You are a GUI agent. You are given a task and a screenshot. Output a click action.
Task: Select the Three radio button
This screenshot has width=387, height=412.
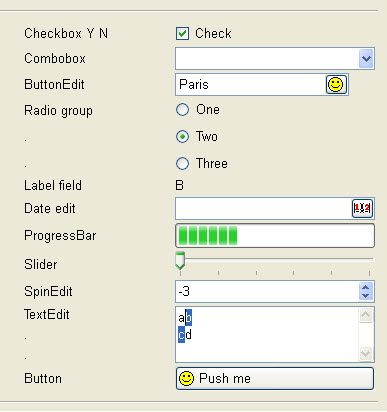point(182,164)
